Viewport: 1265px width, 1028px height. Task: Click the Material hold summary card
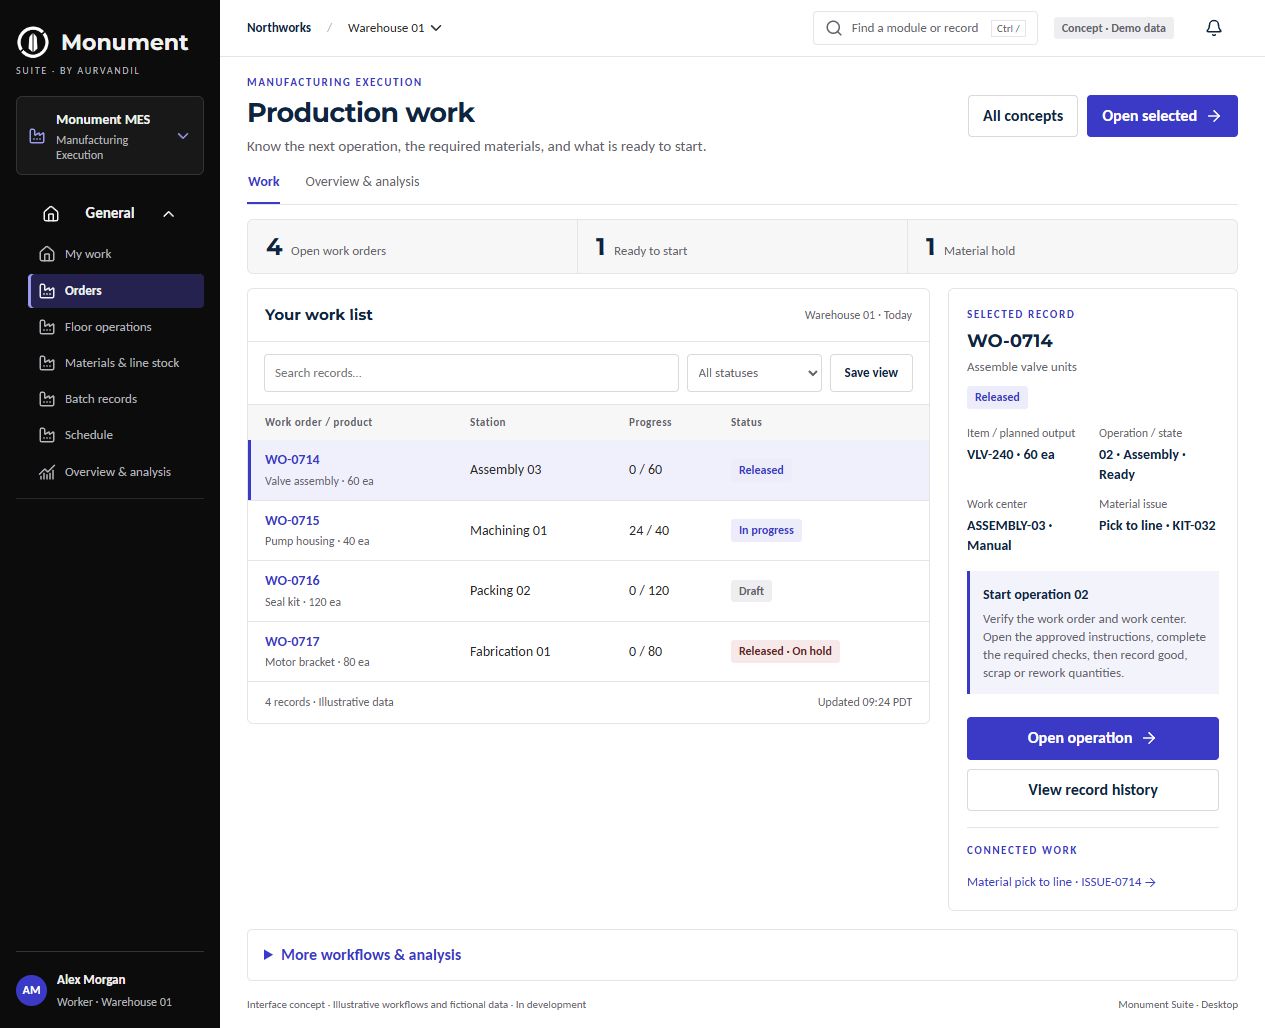click(x=1072, y=246)
